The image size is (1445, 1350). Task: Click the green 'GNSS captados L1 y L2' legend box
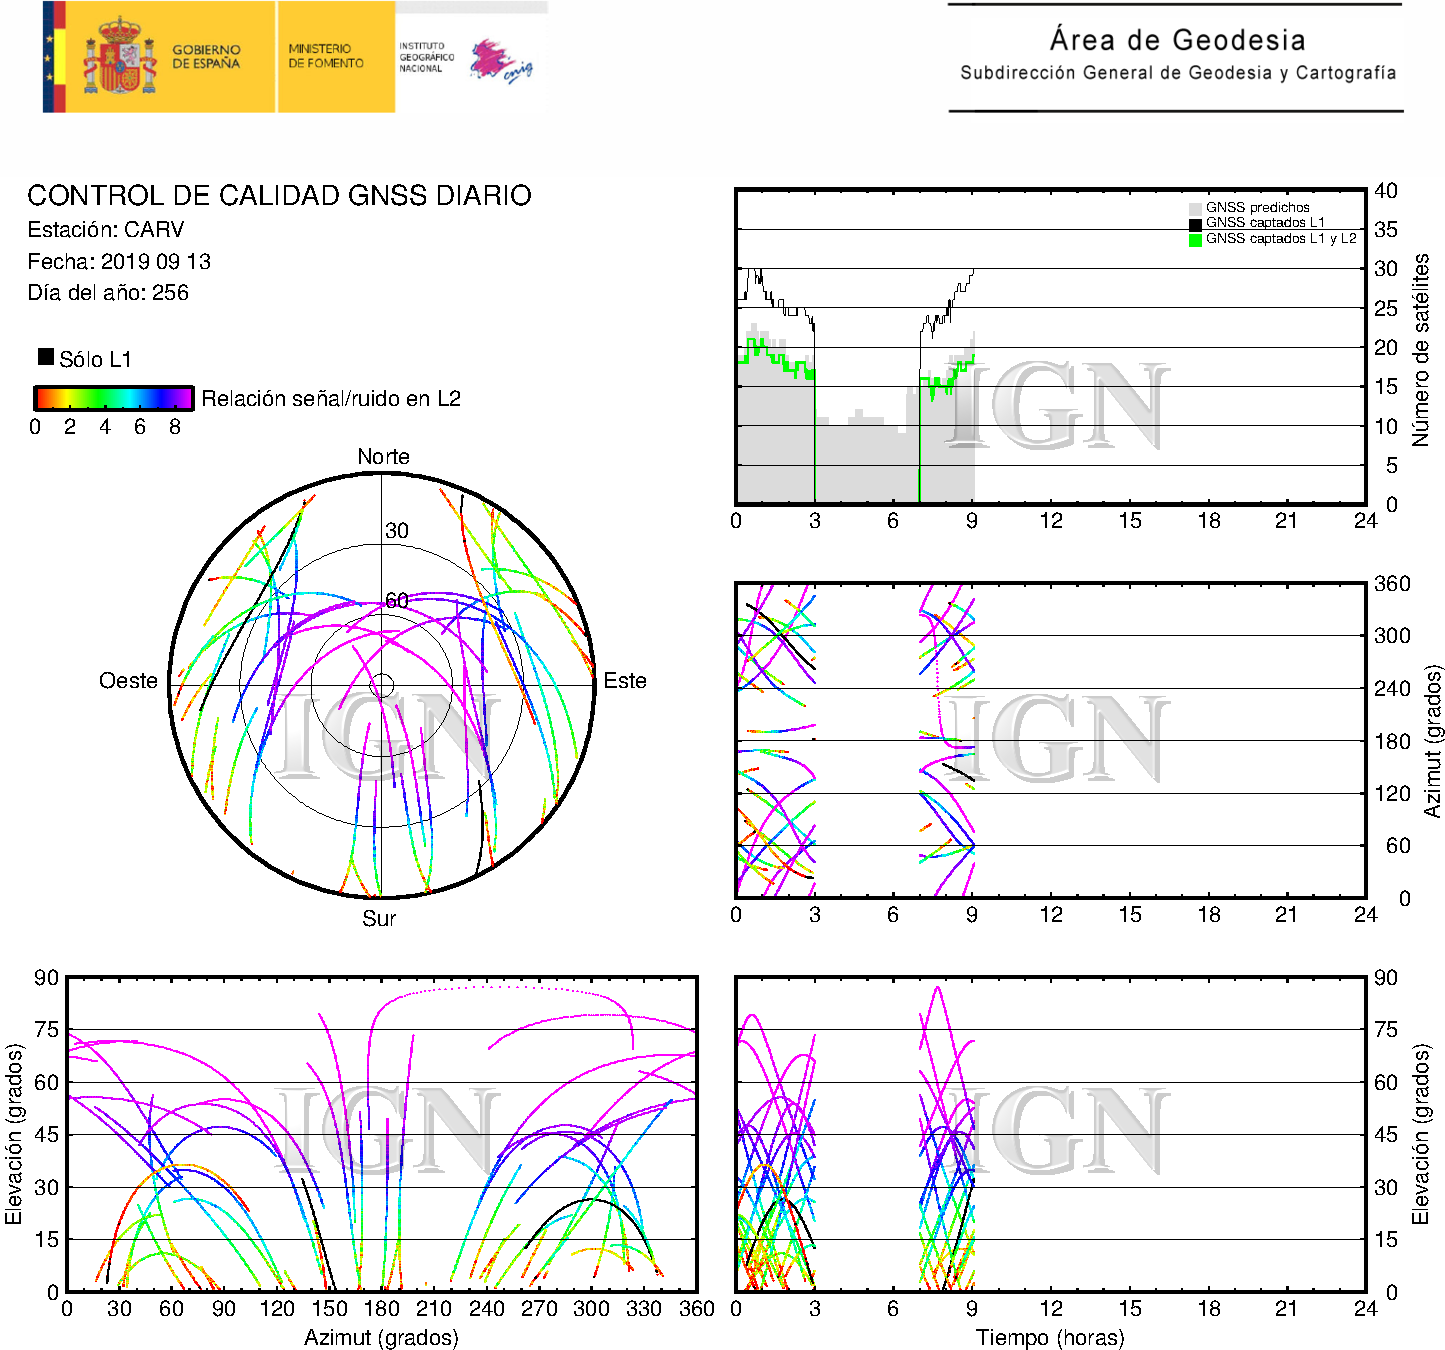[x=1195, y=240]
